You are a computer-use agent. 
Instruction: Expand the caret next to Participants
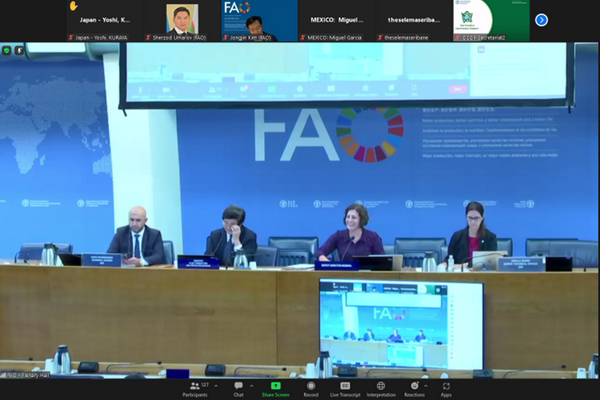click(216, 385)
